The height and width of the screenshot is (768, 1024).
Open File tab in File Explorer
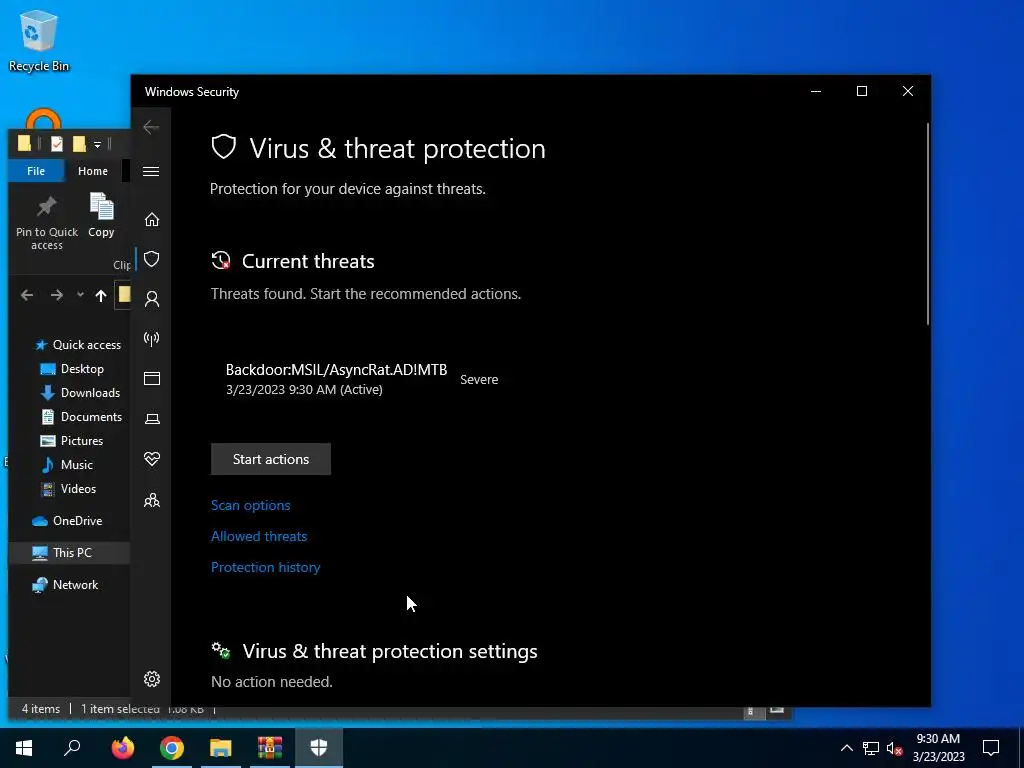(x=36, y=170)
